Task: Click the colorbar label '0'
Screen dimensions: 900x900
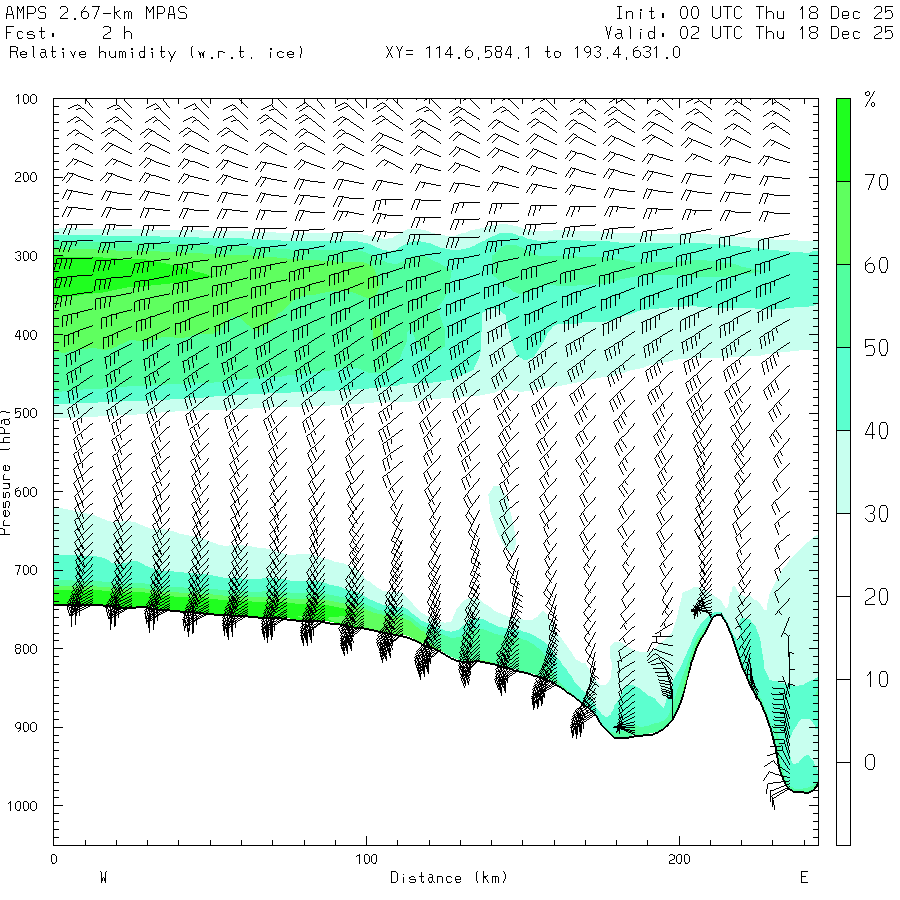Action: tap(870, 762)
